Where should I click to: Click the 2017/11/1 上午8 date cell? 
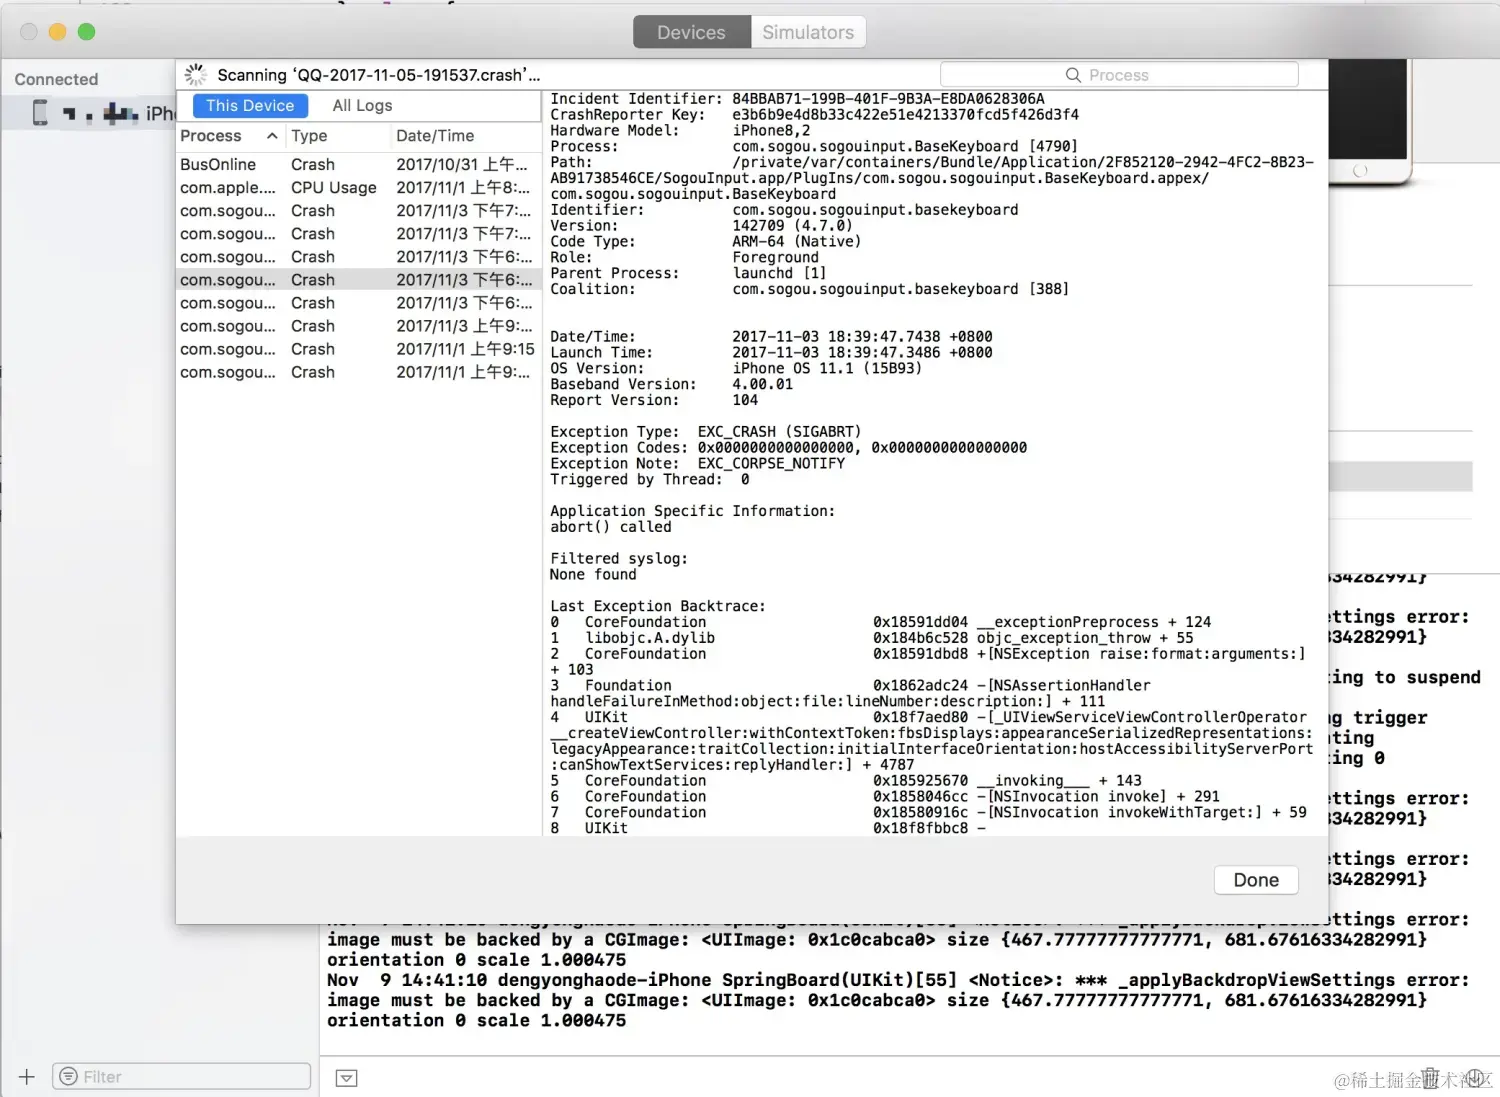463,187
